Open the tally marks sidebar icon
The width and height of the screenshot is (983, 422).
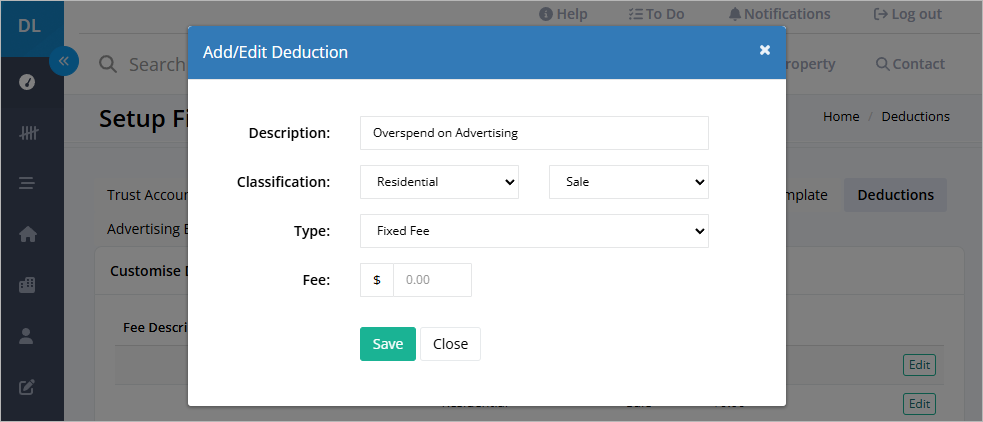(28, 133)
